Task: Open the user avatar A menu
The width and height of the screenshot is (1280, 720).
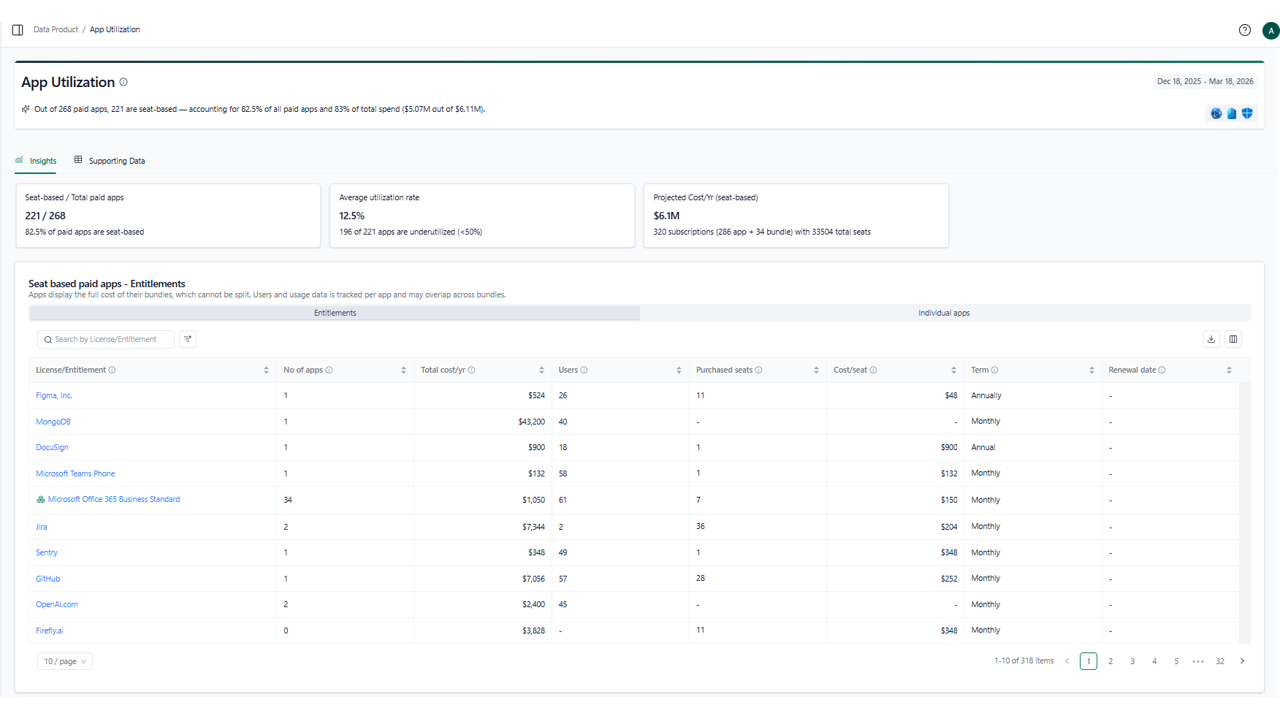Action: click(x=1271, y=31)
